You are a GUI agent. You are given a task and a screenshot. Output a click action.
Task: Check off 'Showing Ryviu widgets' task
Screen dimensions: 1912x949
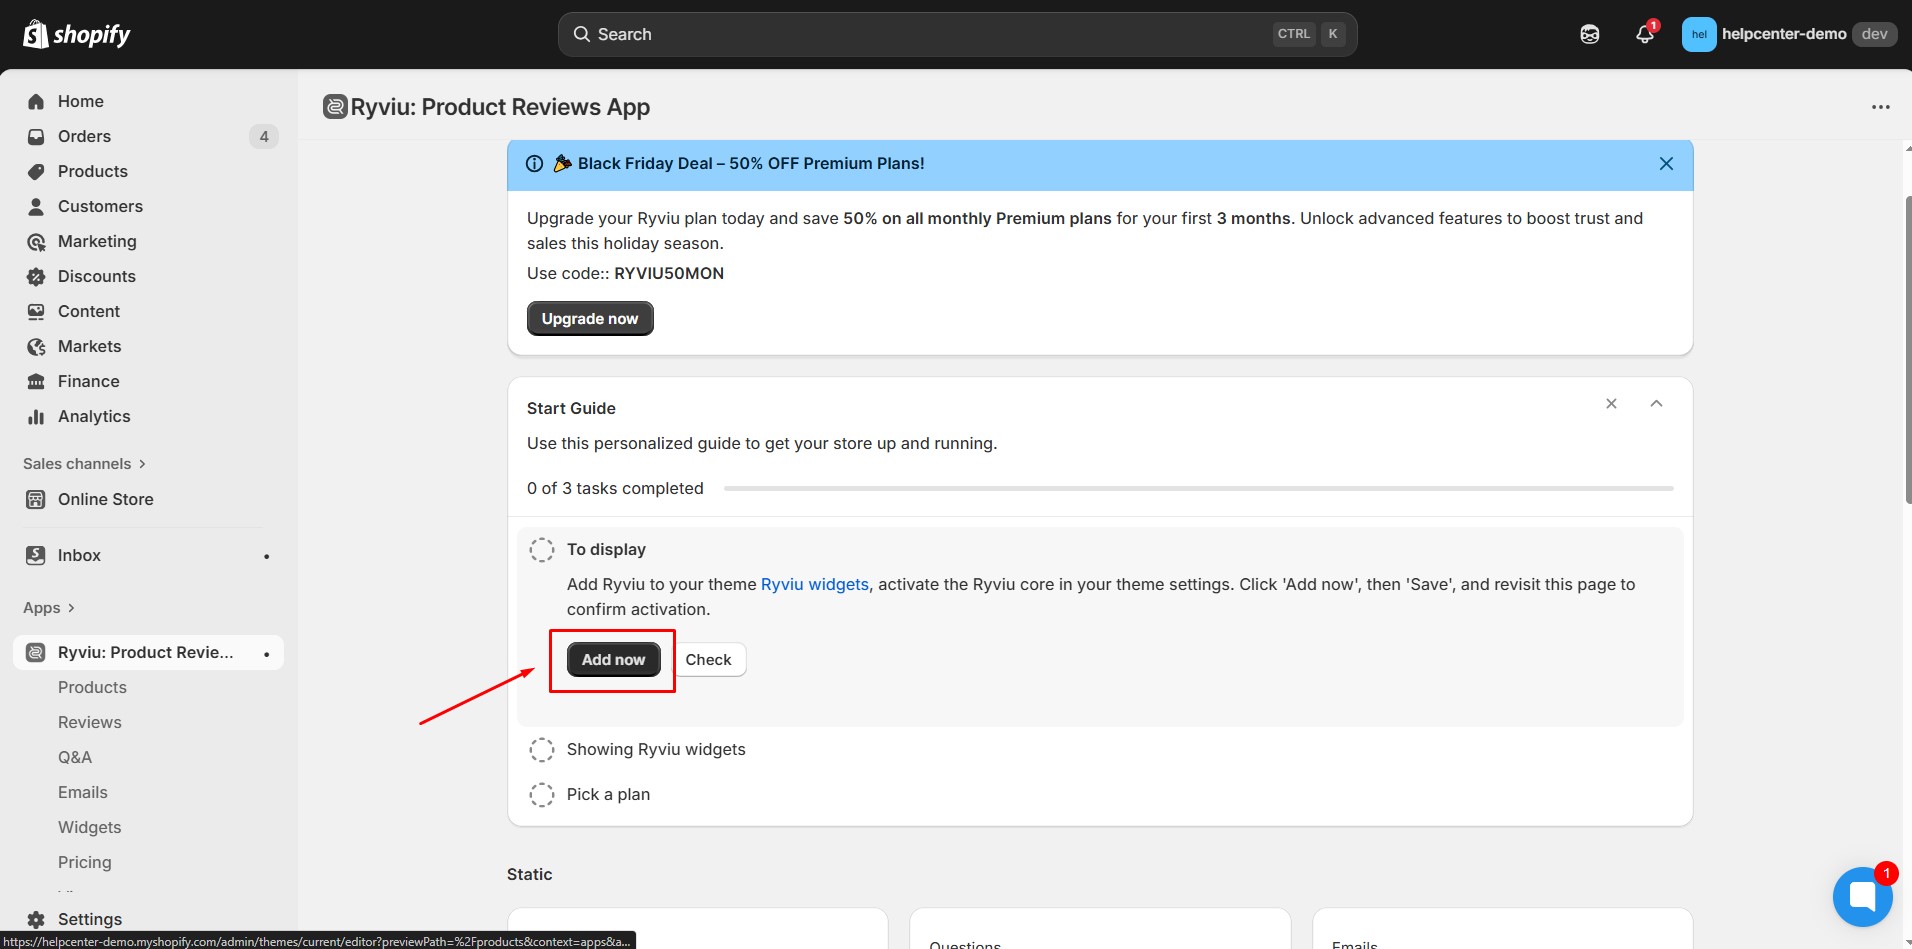[542, 749]
